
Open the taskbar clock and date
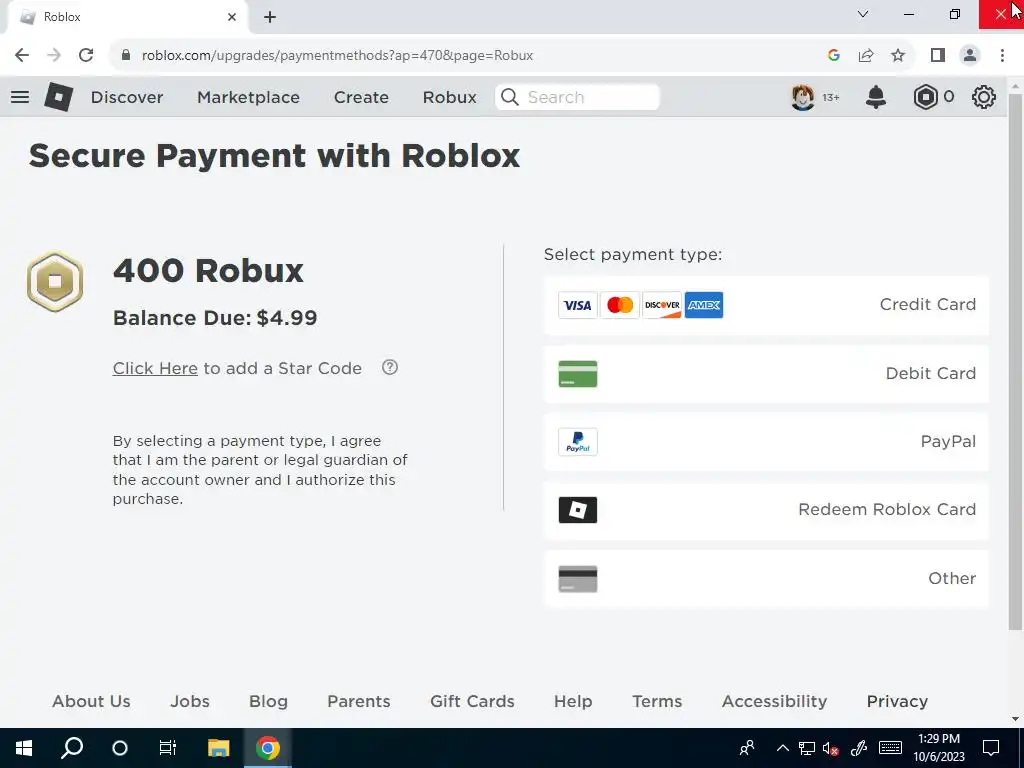938,748
